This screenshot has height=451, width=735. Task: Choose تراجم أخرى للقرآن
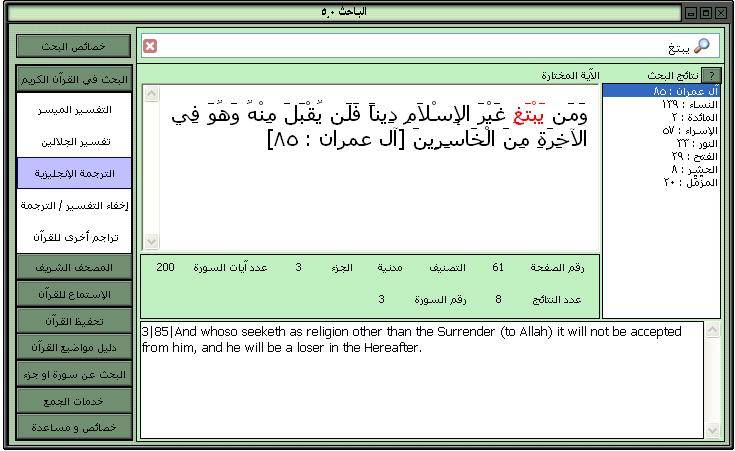click(74, 237)
